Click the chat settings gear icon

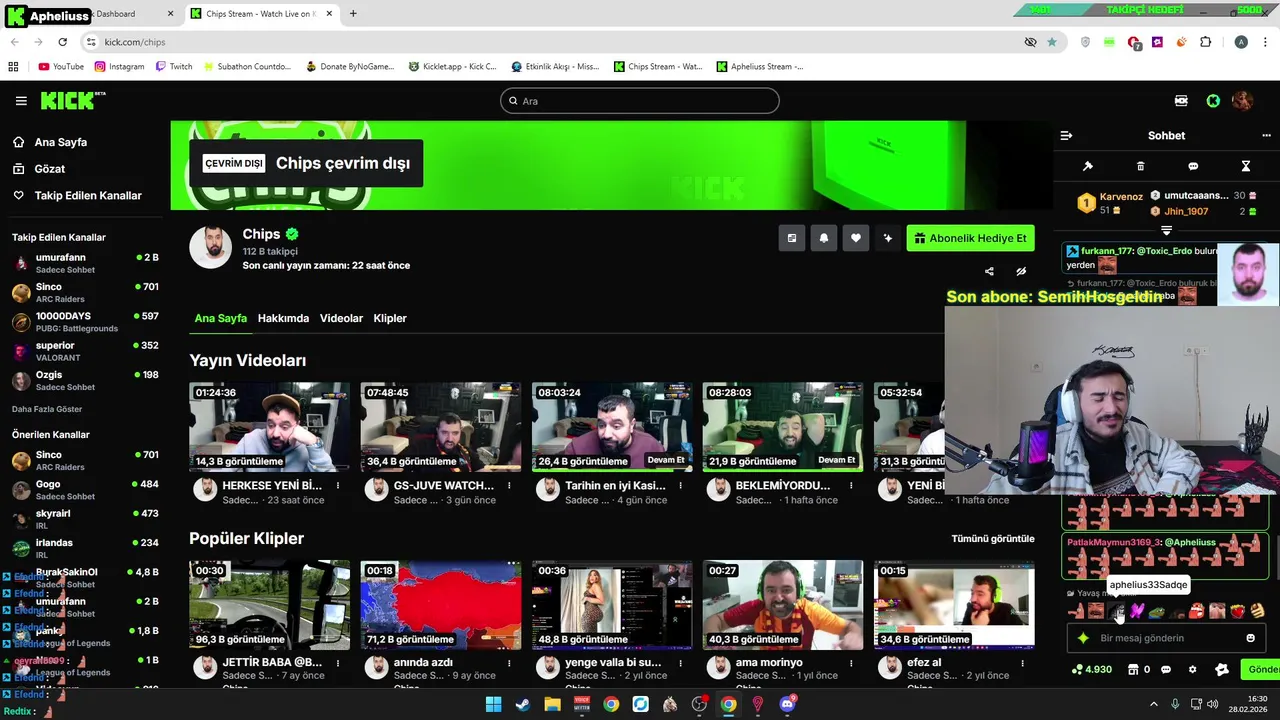[1192, 670]
